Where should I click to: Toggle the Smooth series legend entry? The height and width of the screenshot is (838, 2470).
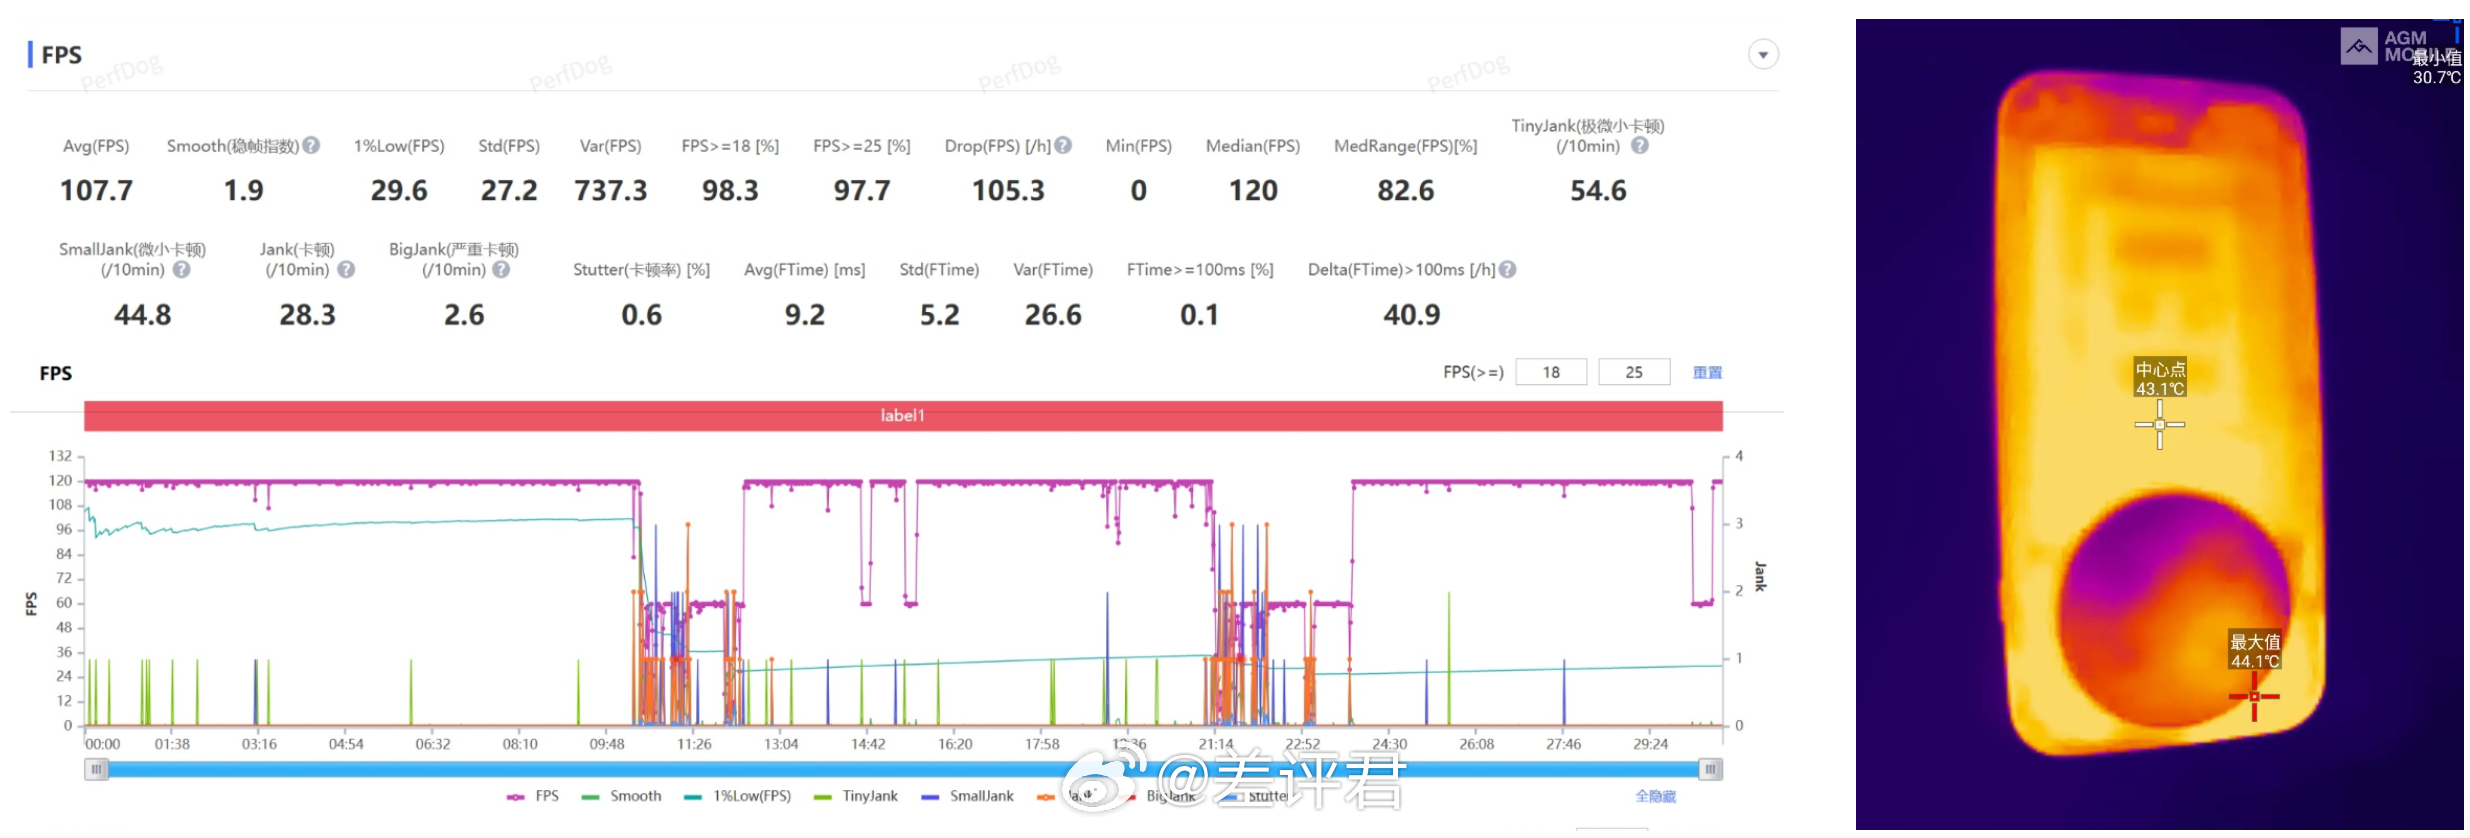[x=622, y=797]
